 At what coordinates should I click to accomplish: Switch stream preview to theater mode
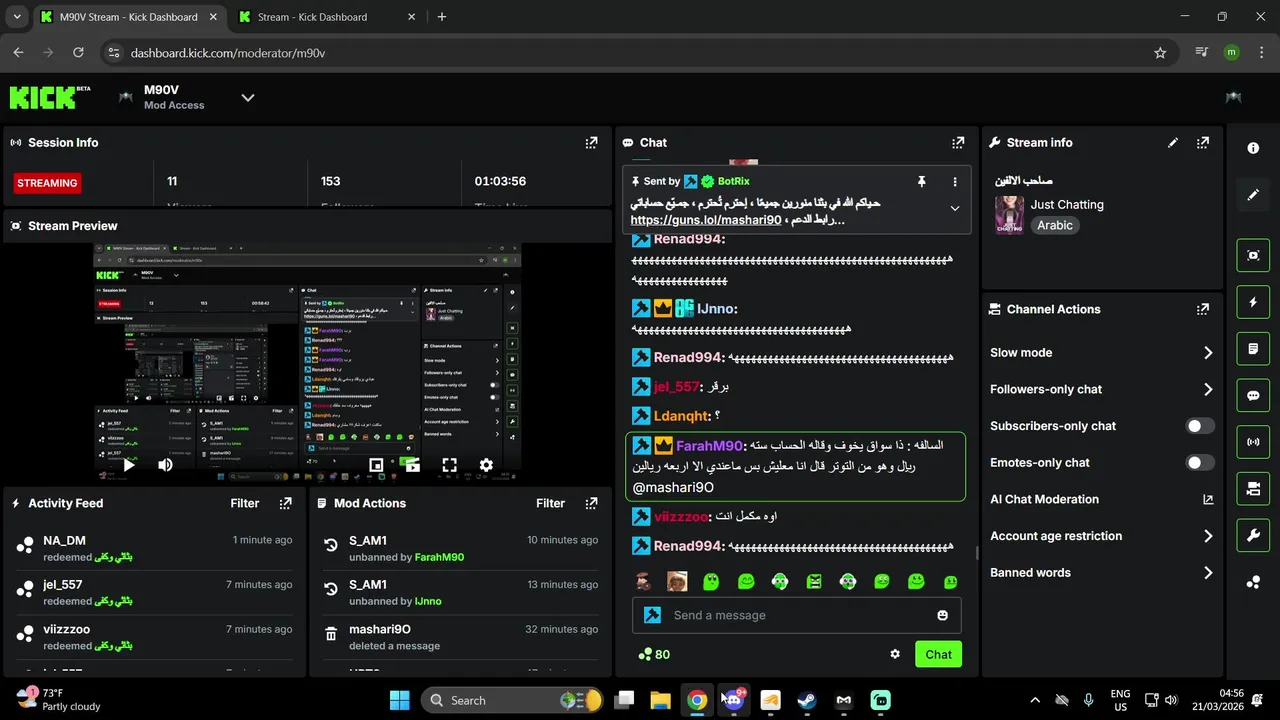pyautogui.click(x=412, y=465)
